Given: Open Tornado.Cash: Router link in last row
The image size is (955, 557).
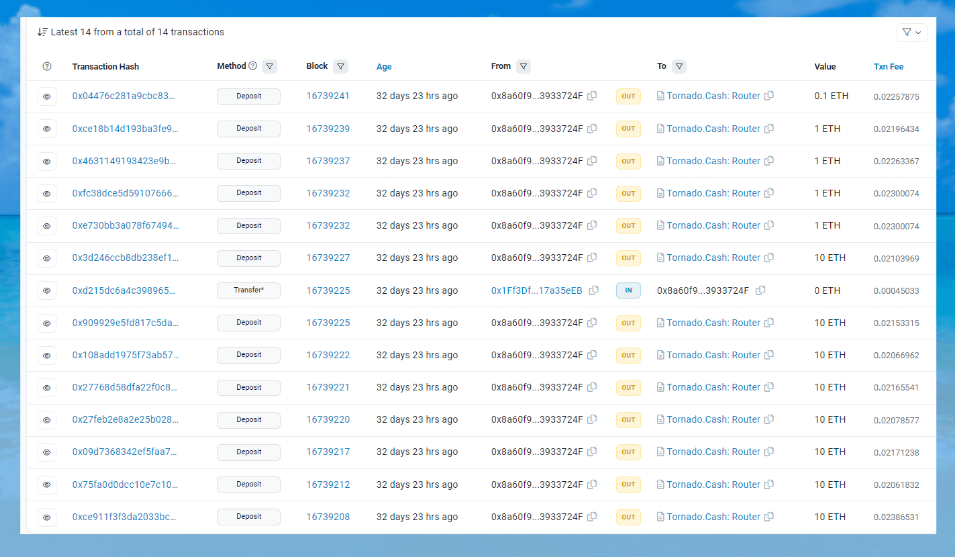Looking at the screenshot, I should pos(713,517).
